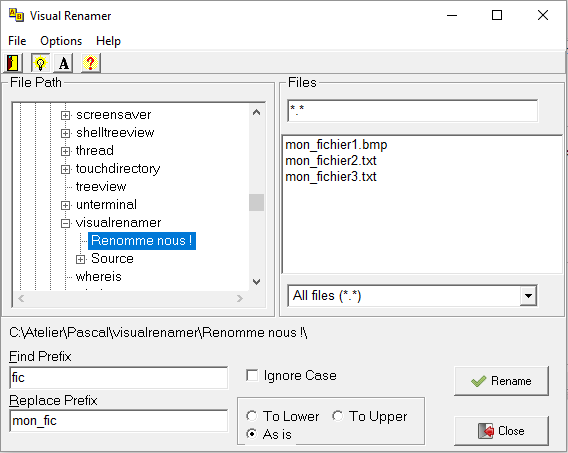This screenshot has height=453, width=568.
Task: Choose the To Lower radio option
Action: [x=251, y=416]
